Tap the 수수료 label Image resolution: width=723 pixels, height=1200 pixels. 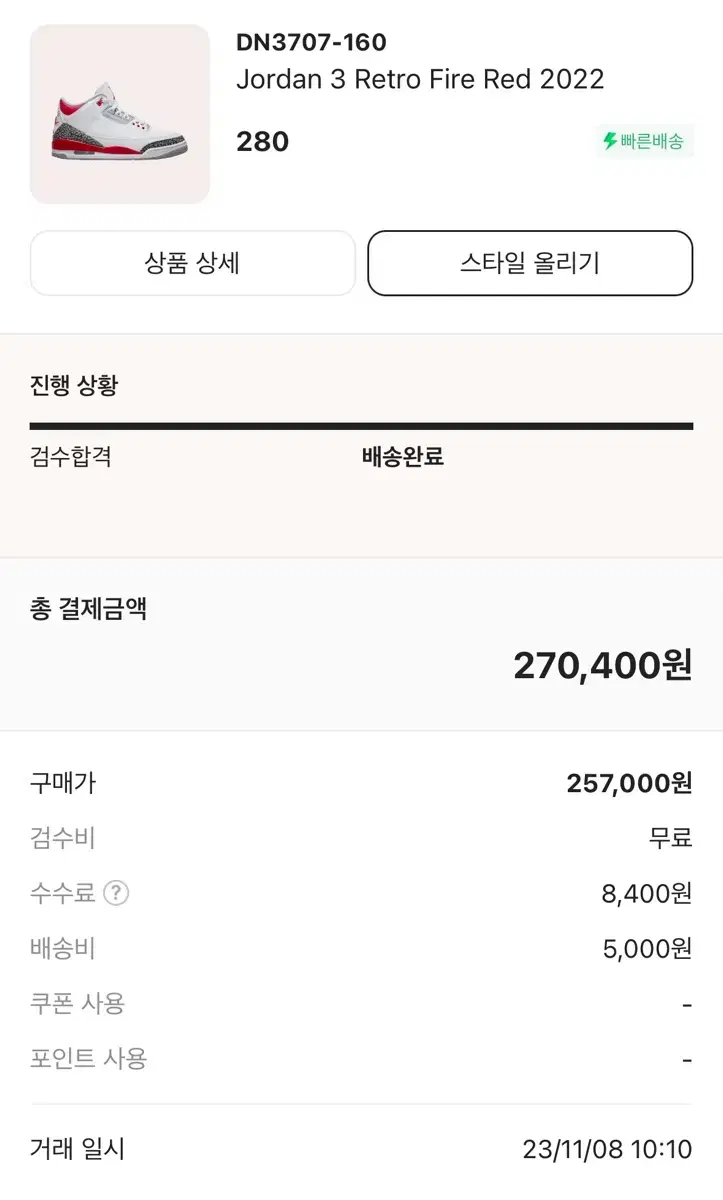(63, 893)
